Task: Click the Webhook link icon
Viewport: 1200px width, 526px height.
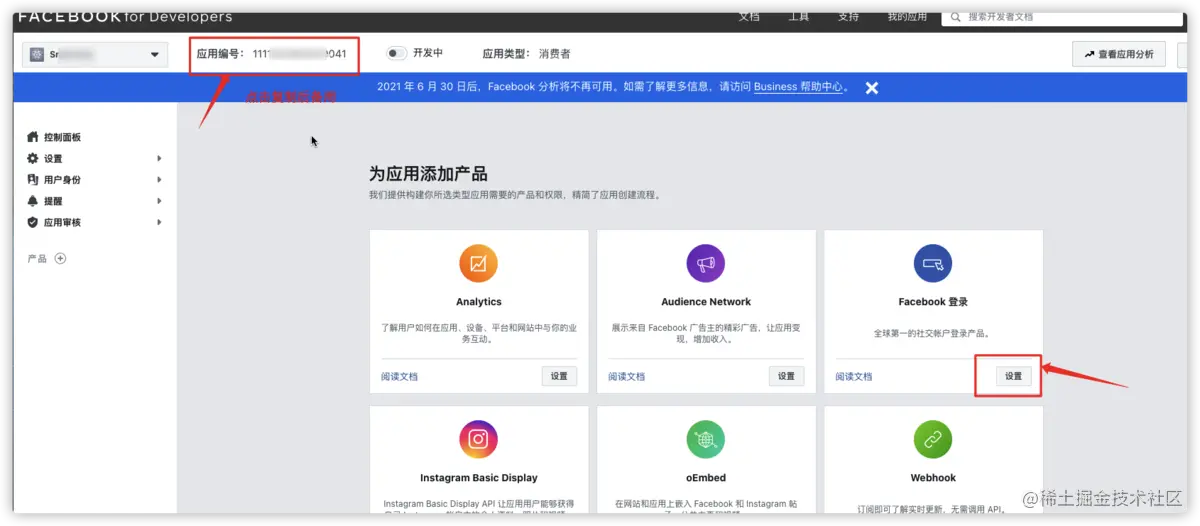Action: point(933,440)
